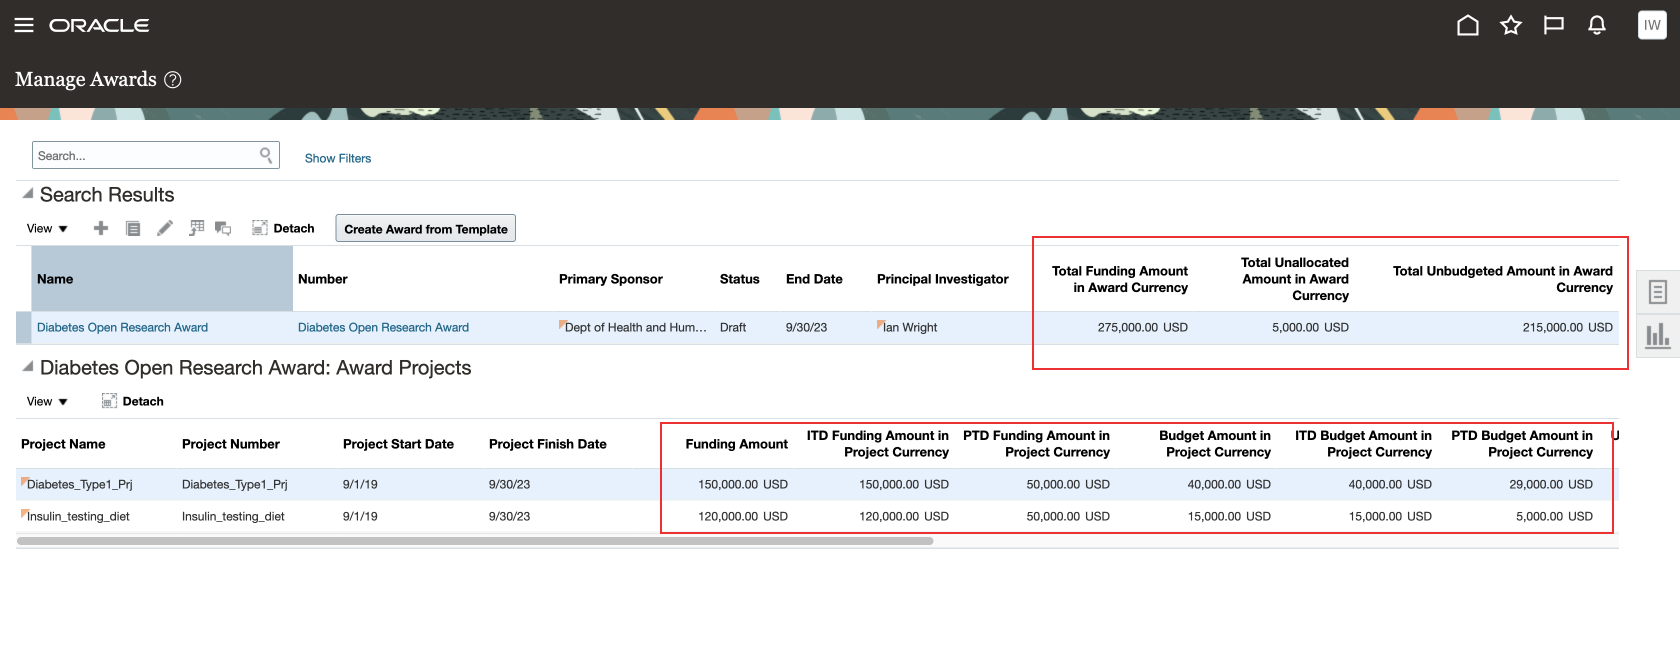Detach the Search Results table
Viewport: 1680px width, 664px height.
[283, 228]
